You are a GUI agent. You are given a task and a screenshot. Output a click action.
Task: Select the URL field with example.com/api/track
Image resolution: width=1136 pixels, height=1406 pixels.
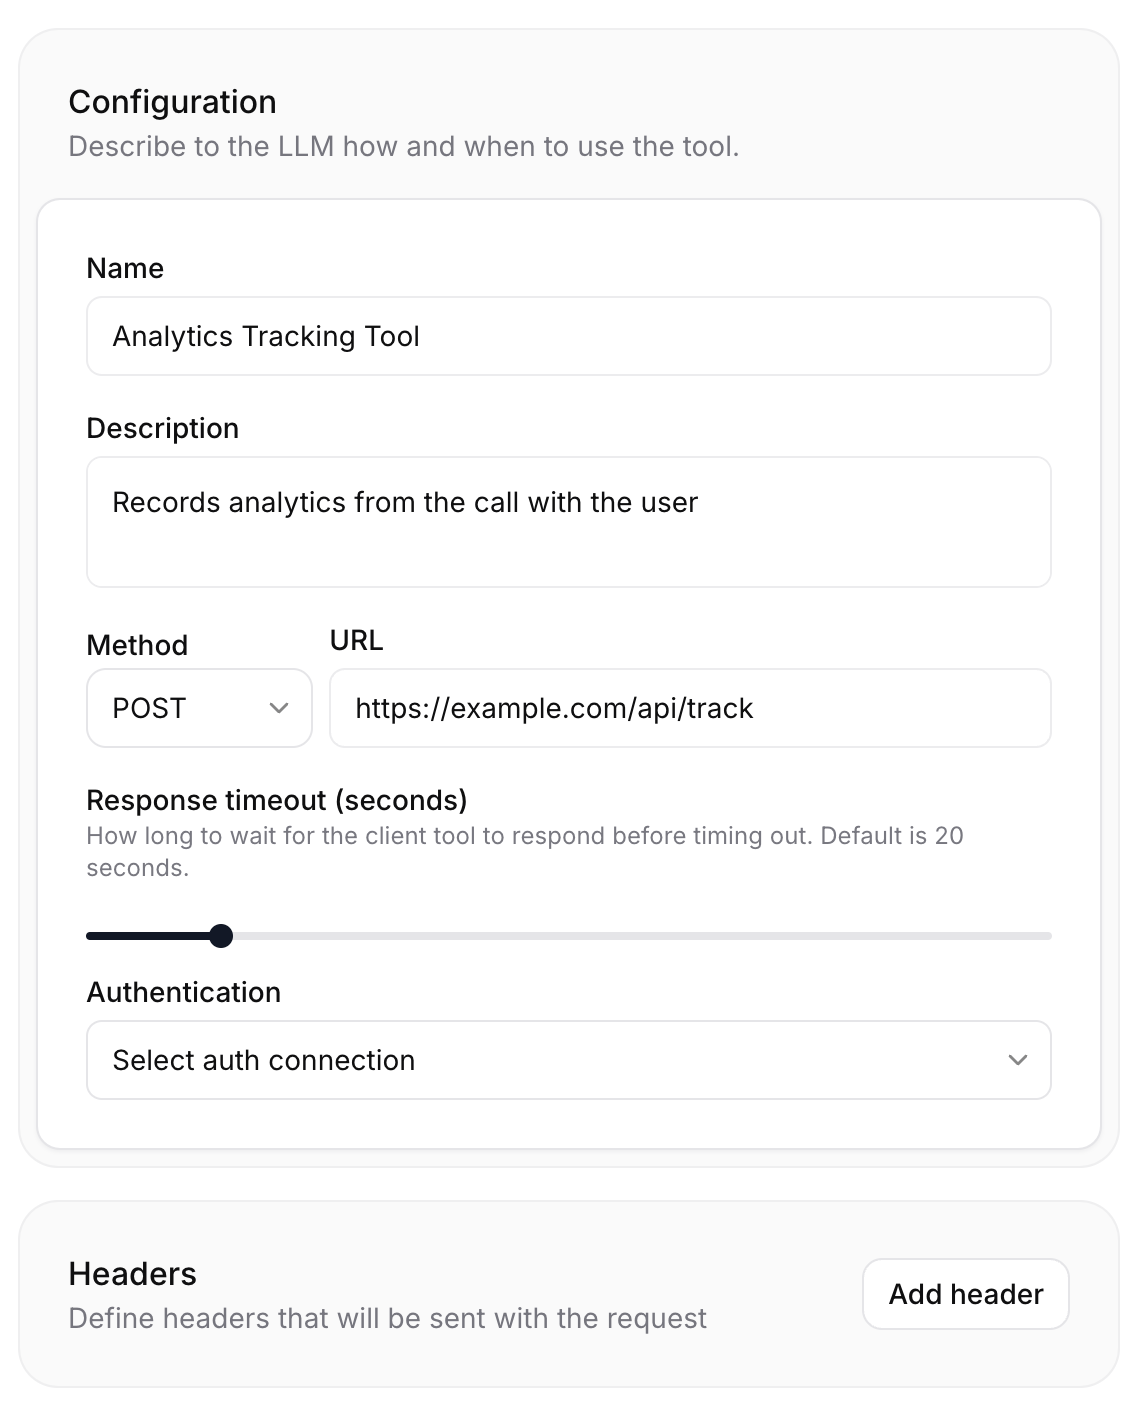(690, 708)
